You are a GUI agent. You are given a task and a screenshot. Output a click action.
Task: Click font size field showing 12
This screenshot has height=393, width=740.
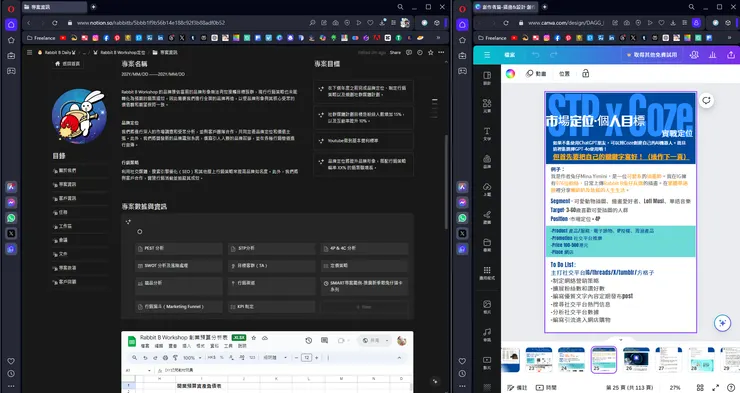pos(307,358)
